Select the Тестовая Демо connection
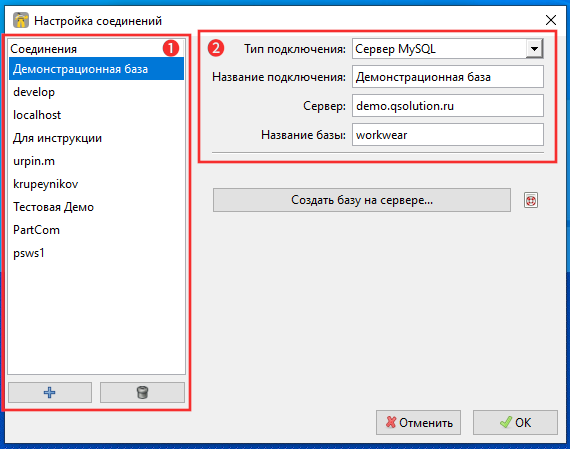This screenshot has height=449, width=570. 96,207
